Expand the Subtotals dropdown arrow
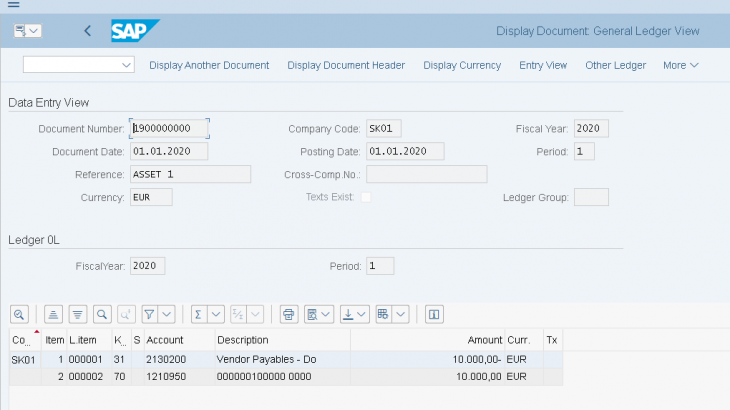This screenshot has width=730, height=410. [x=255, y=315]
